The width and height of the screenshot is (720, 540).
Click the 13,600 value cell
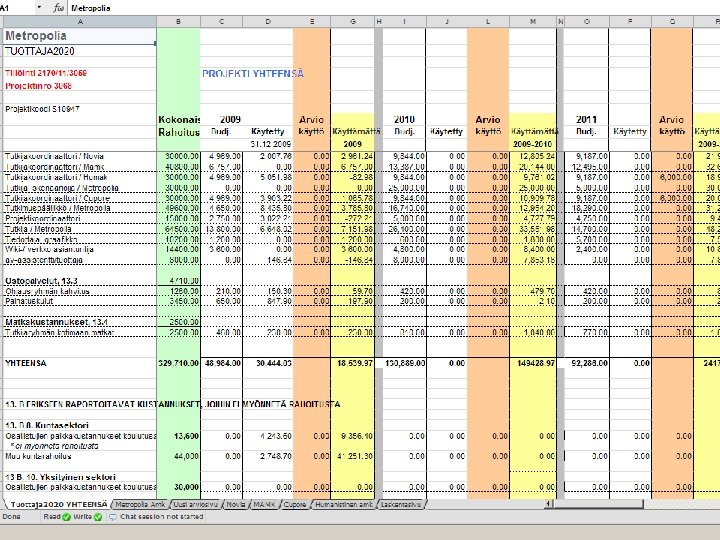(x=179, y=436)
